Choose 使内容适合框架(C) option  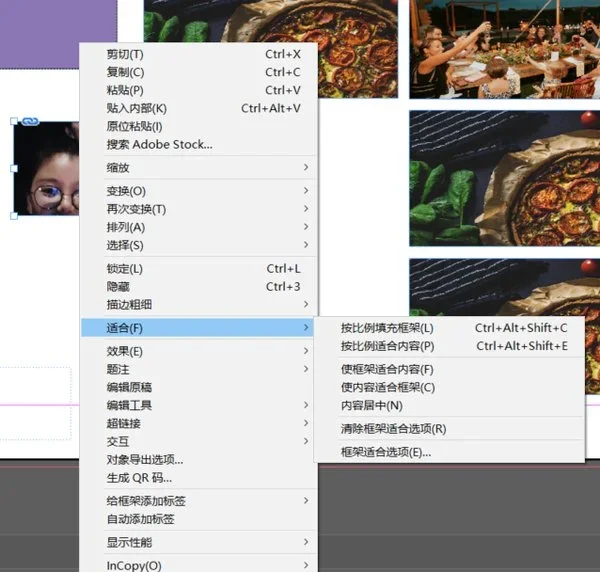pos(449,387)
